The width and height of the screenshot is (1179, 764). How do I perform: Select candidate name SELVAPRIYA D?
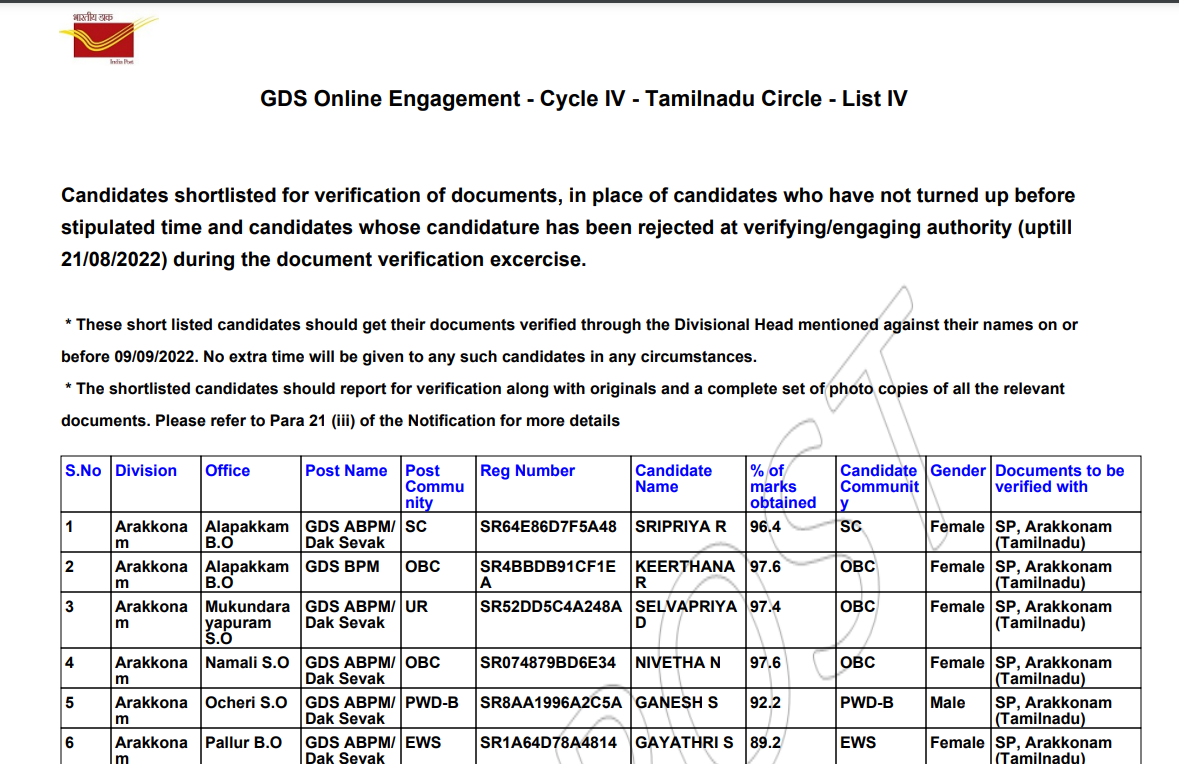point(686,614)
